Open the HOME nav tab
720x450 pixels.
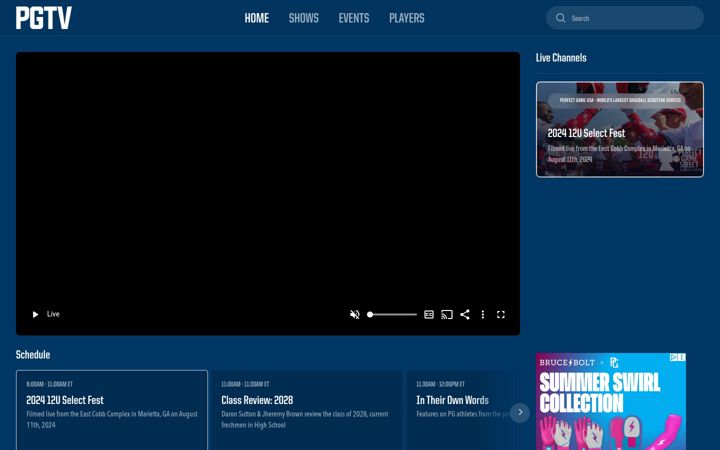point(257,18)
